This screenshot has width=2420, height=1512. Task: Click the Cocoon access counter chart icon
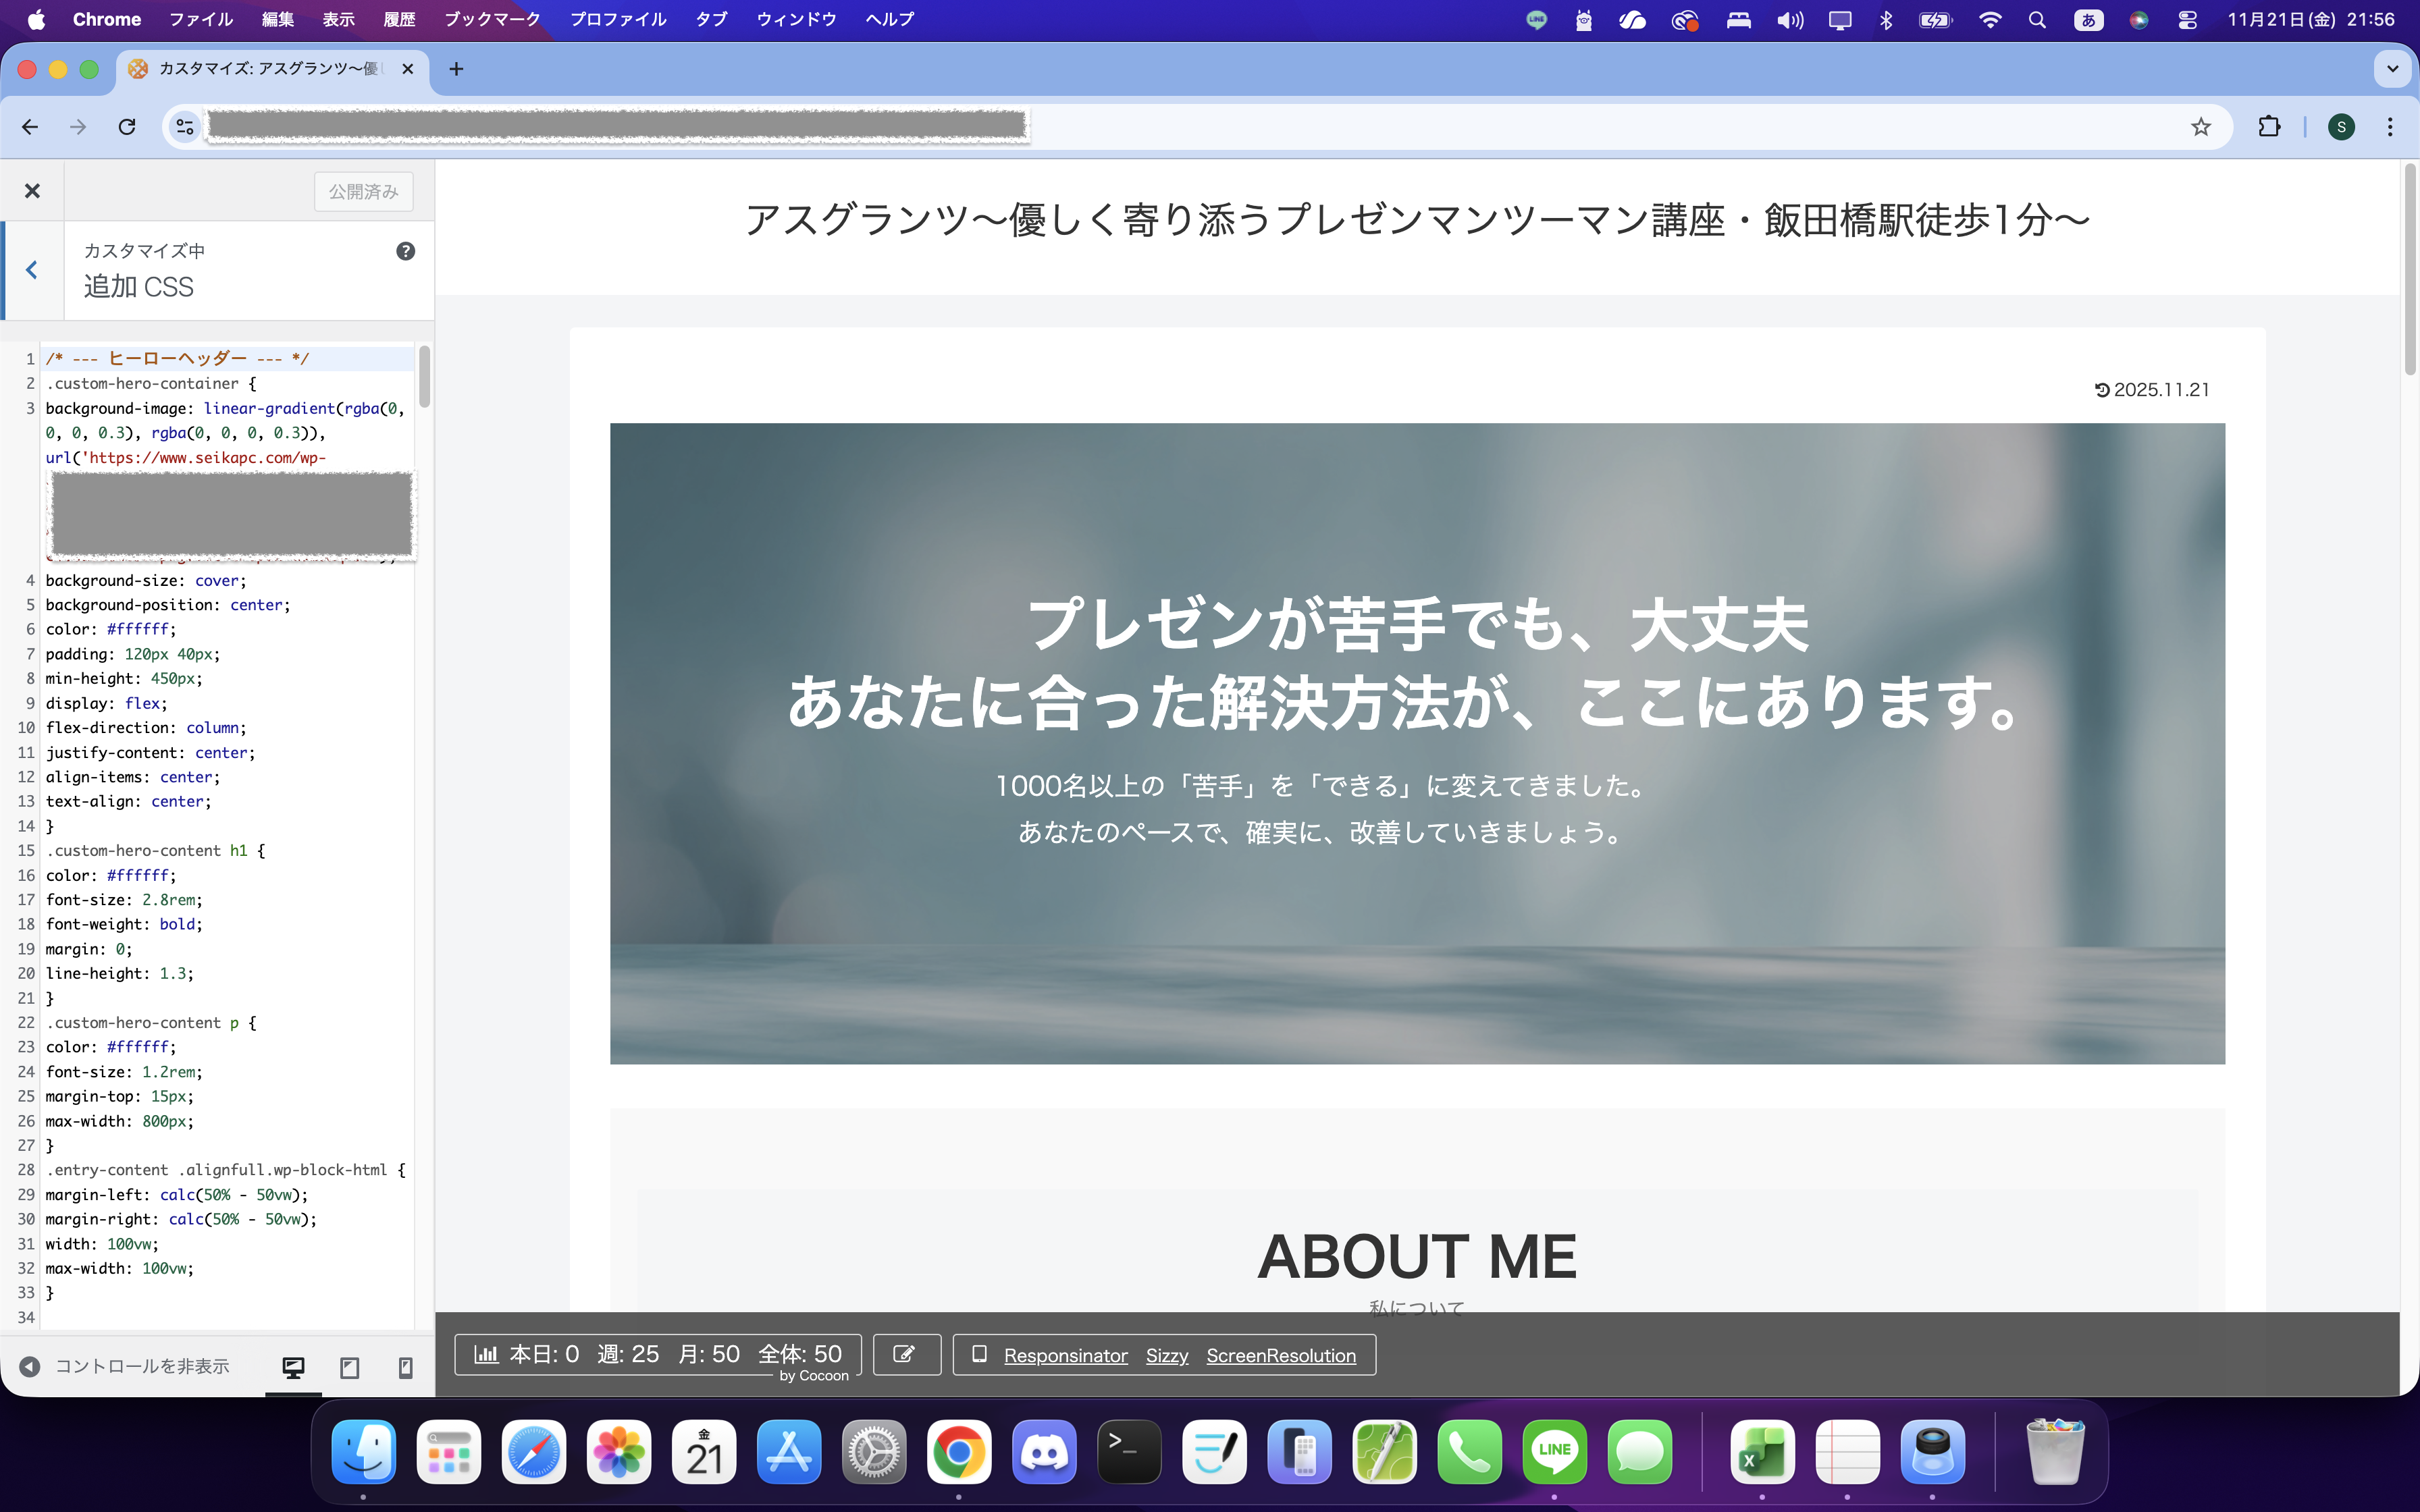pos(488,1353)
